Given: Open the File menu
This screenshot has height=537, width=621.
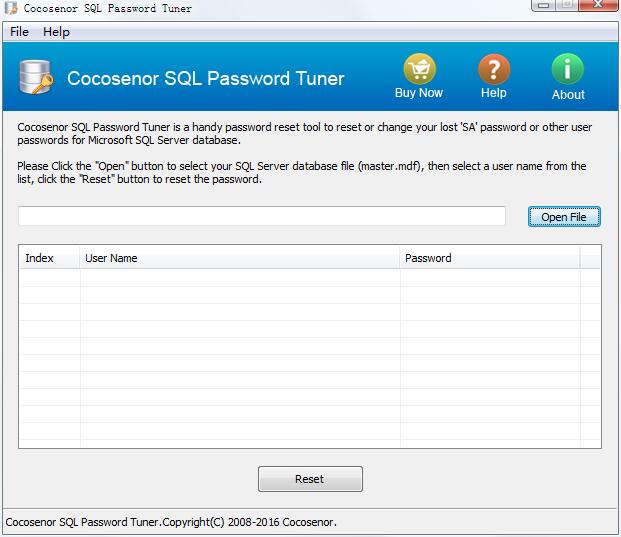Looking at the screenshot, I should pyautogui.click(x=19, y=32).
